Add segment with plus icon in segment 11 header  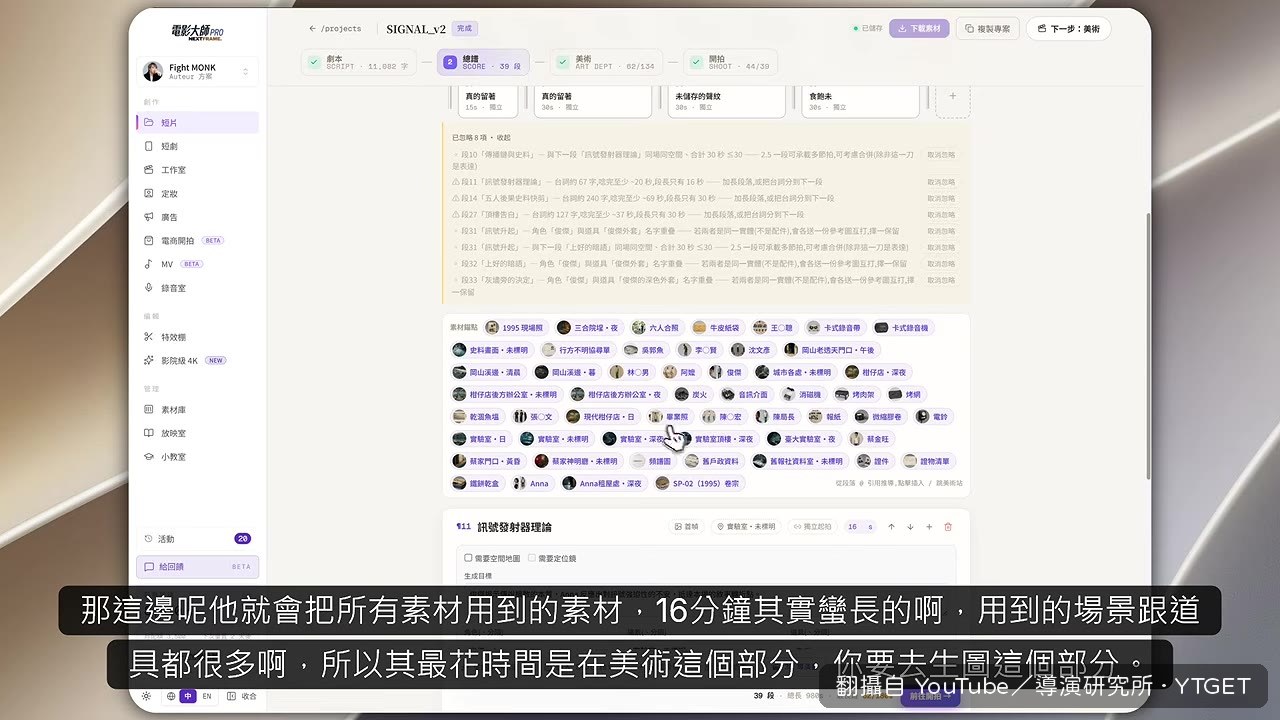click(929, 526)
